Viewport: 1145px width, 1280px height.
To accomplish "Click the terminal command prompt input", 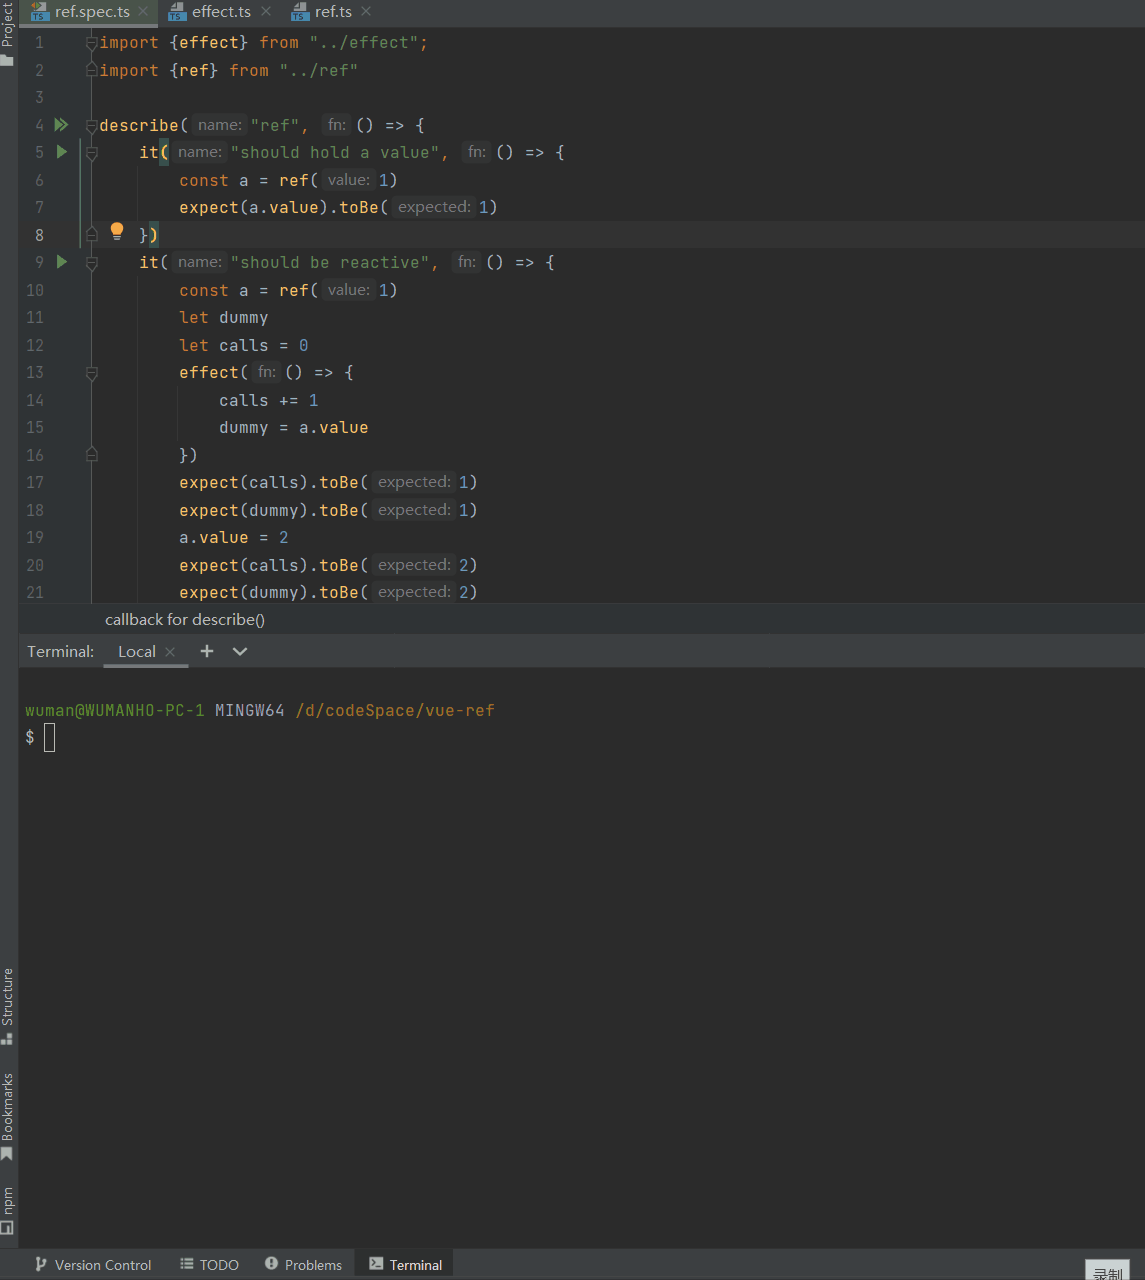I will tap(50, 738).
